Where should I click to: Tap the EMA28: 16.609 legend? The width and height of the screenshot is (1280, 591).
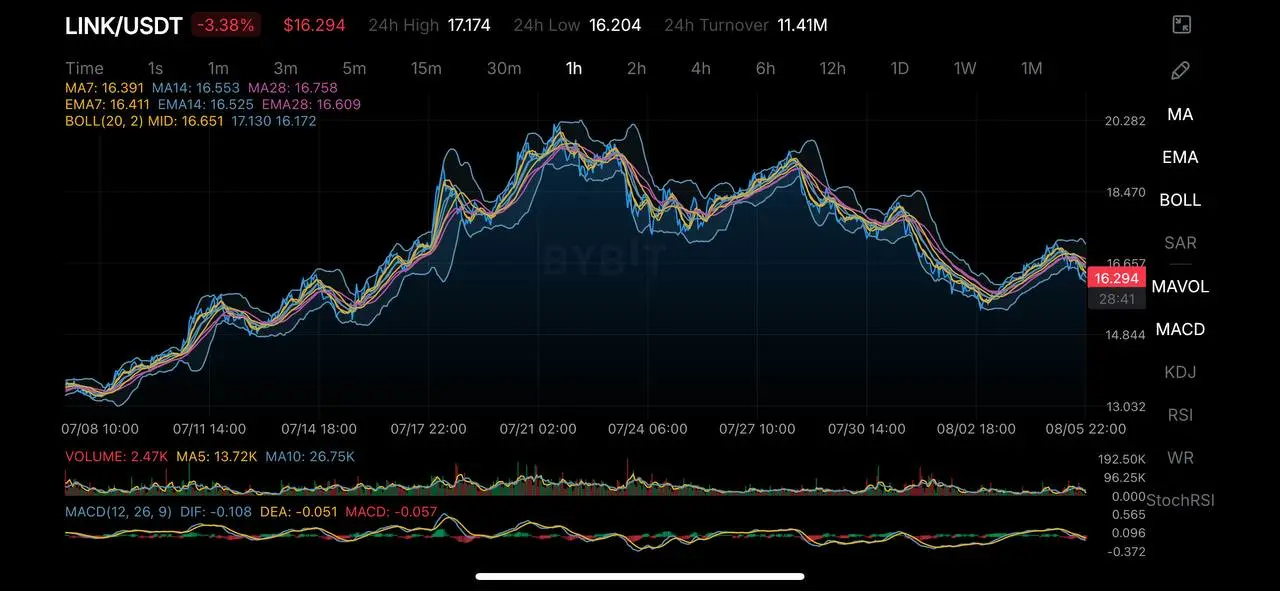coord(311,104)
